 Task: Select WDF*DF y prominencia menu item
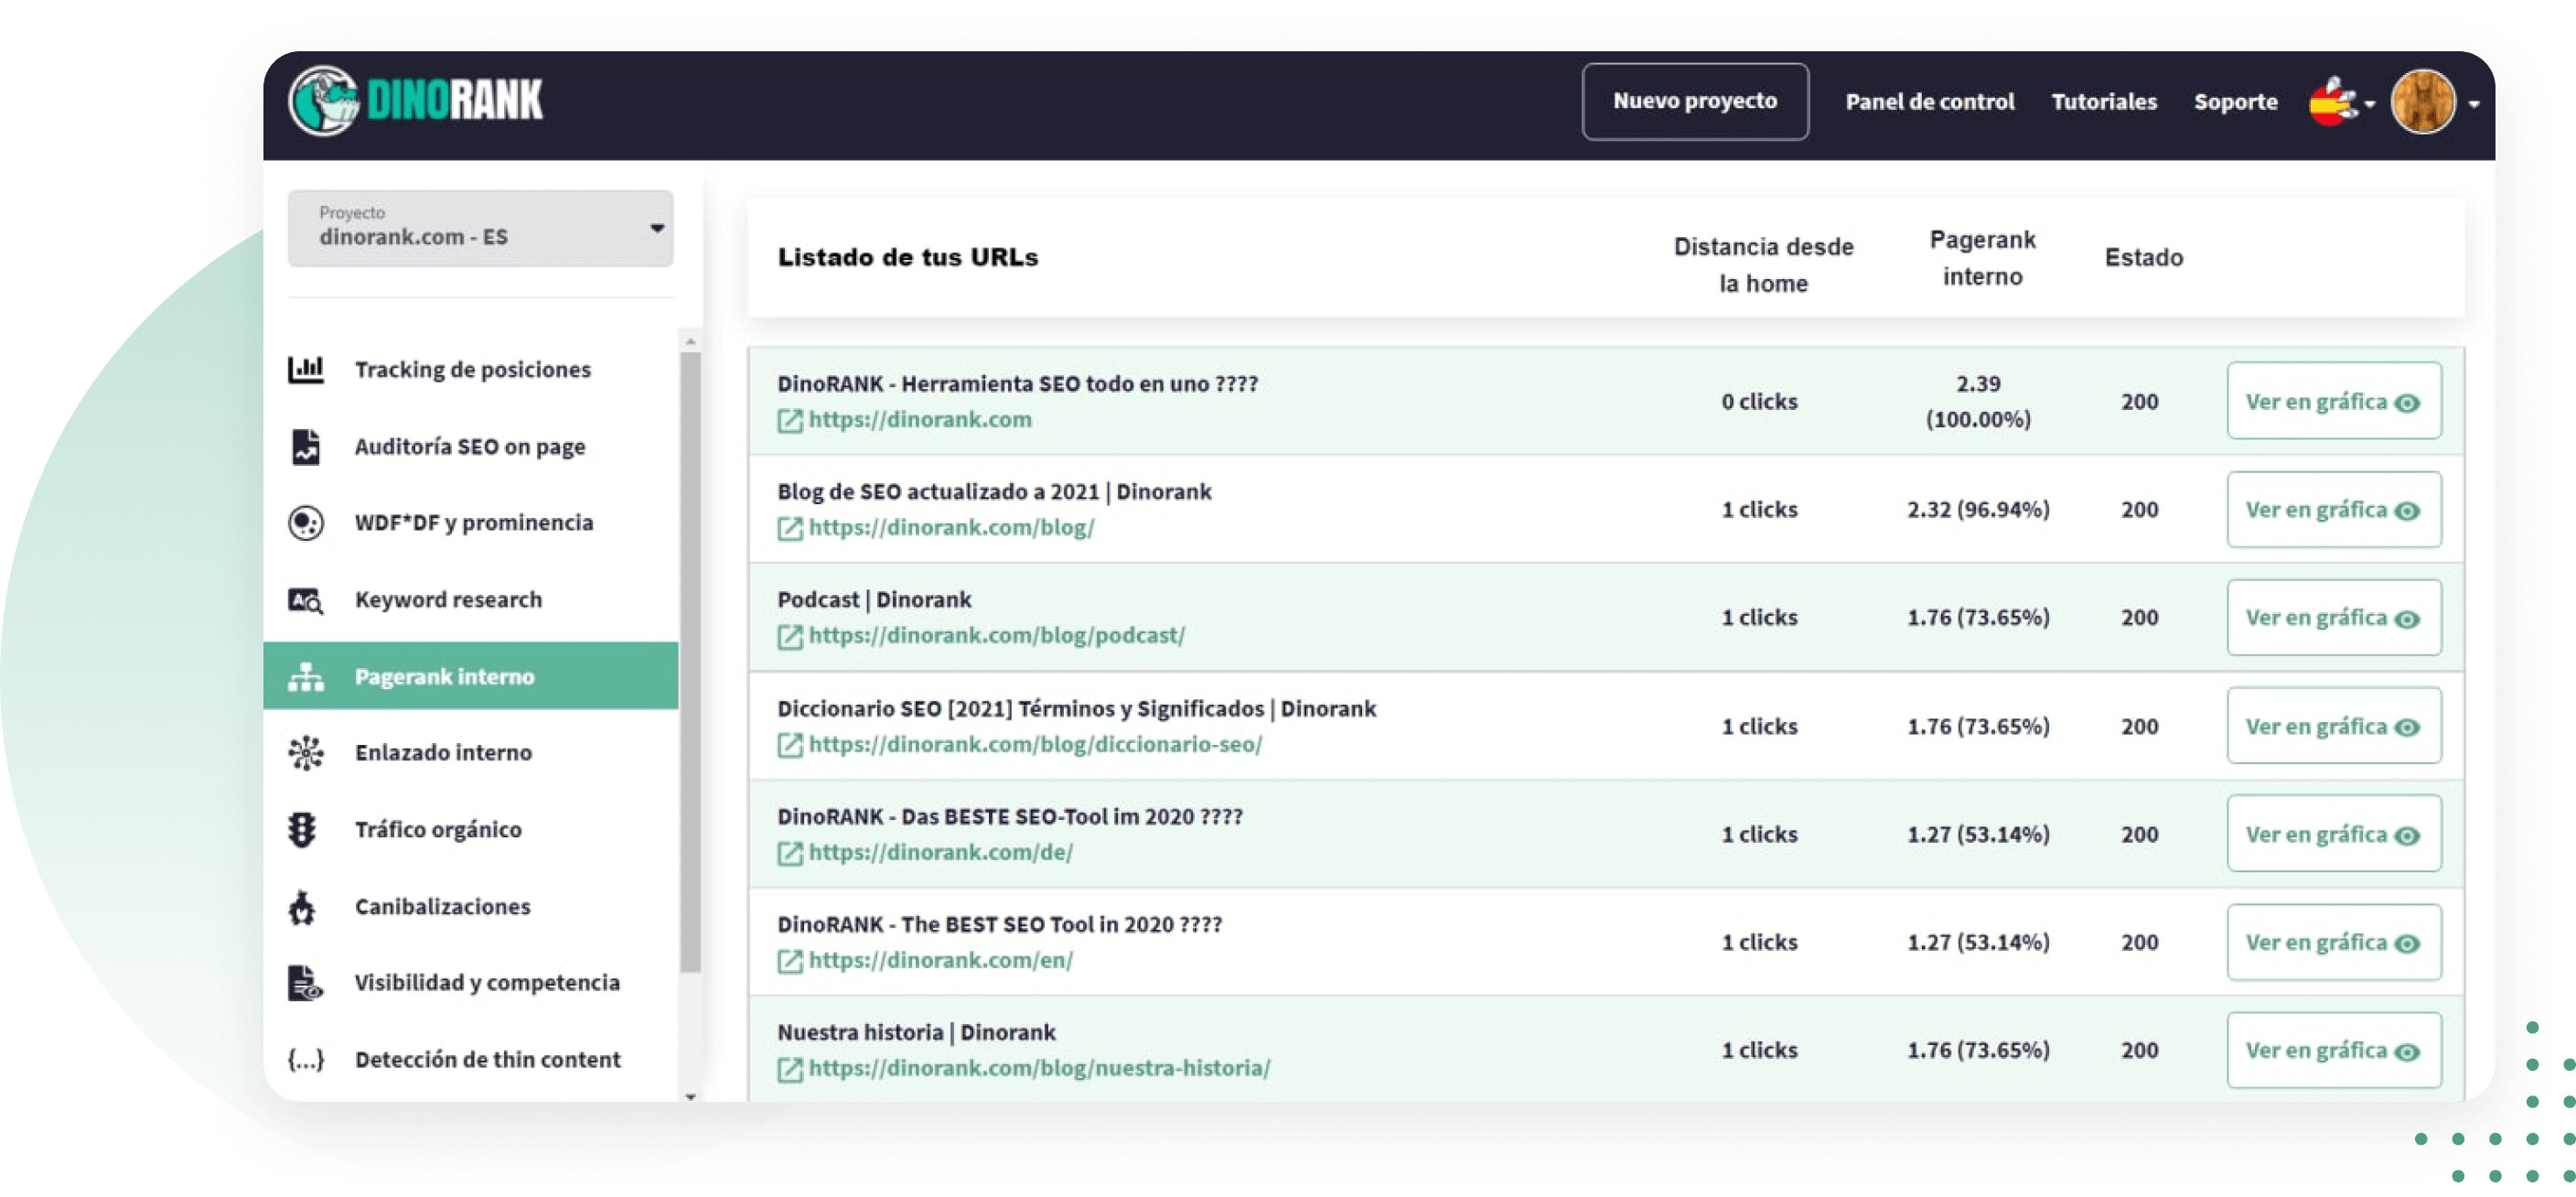tap(472, 523)
